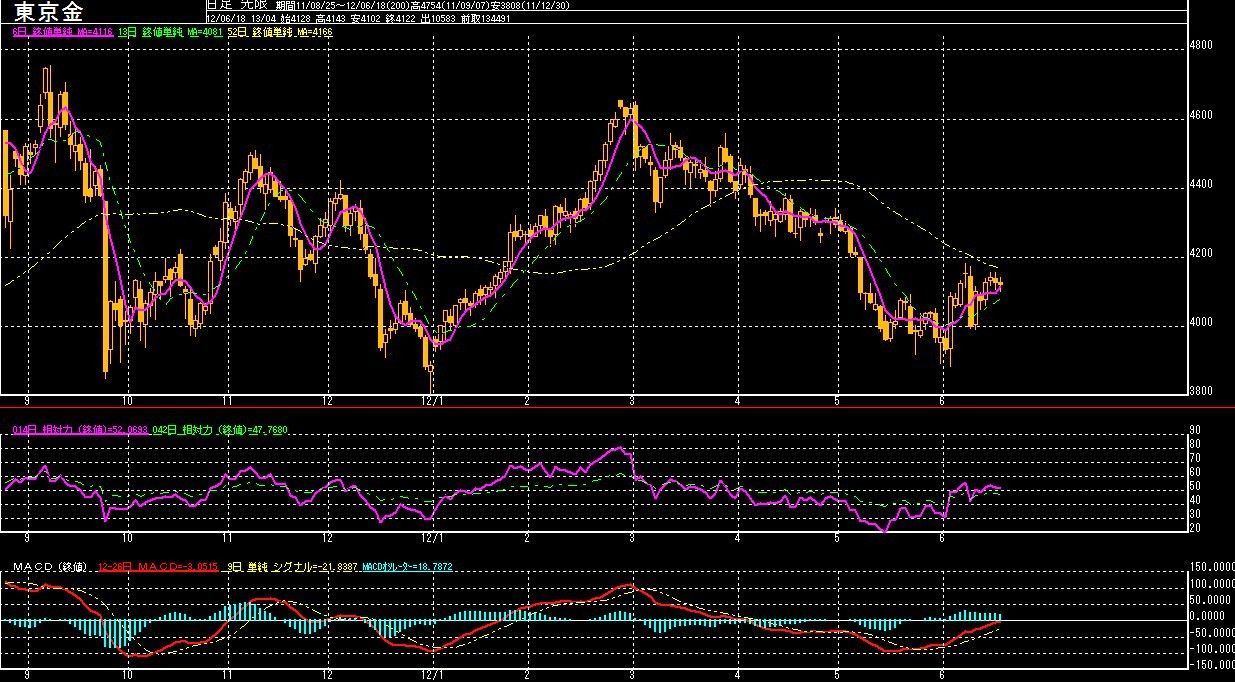
Task: Click the 12/1 date label under MACD panel
Action: pos(432,675)
